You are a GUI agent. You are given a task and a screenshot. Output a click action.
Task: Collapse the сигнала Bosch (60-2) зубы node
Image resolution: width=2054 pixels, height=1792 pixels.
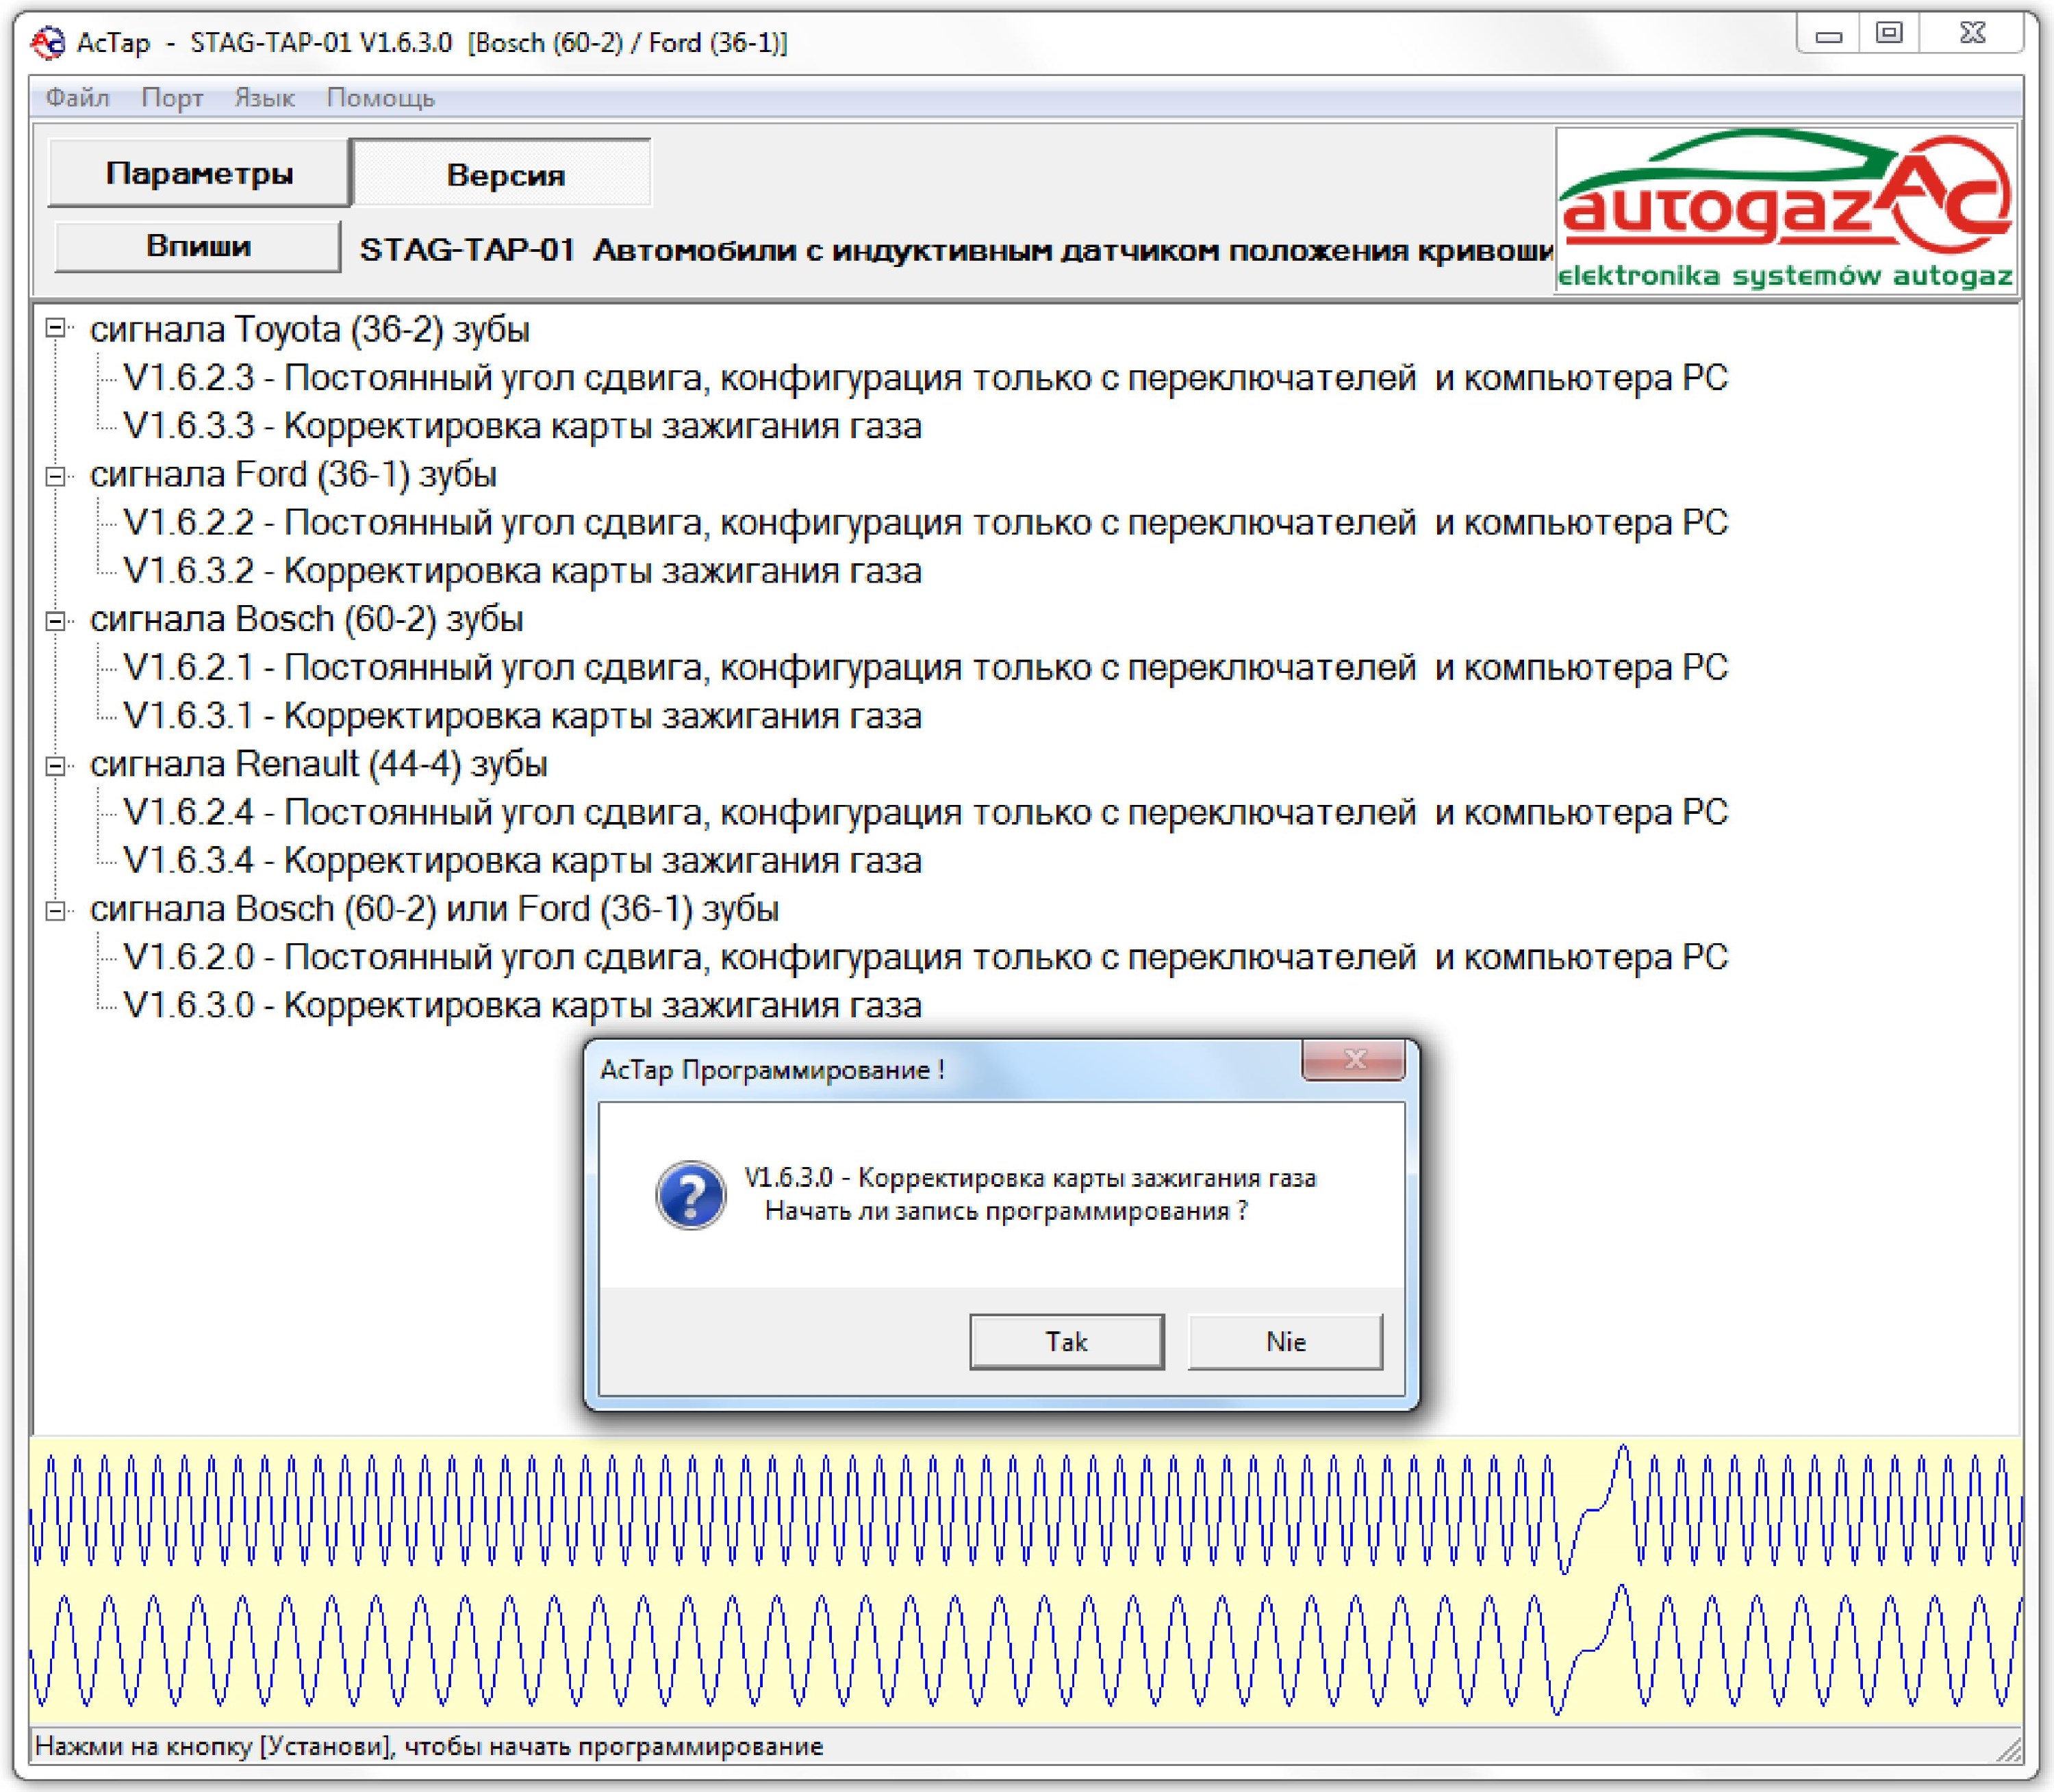point(56,620)
